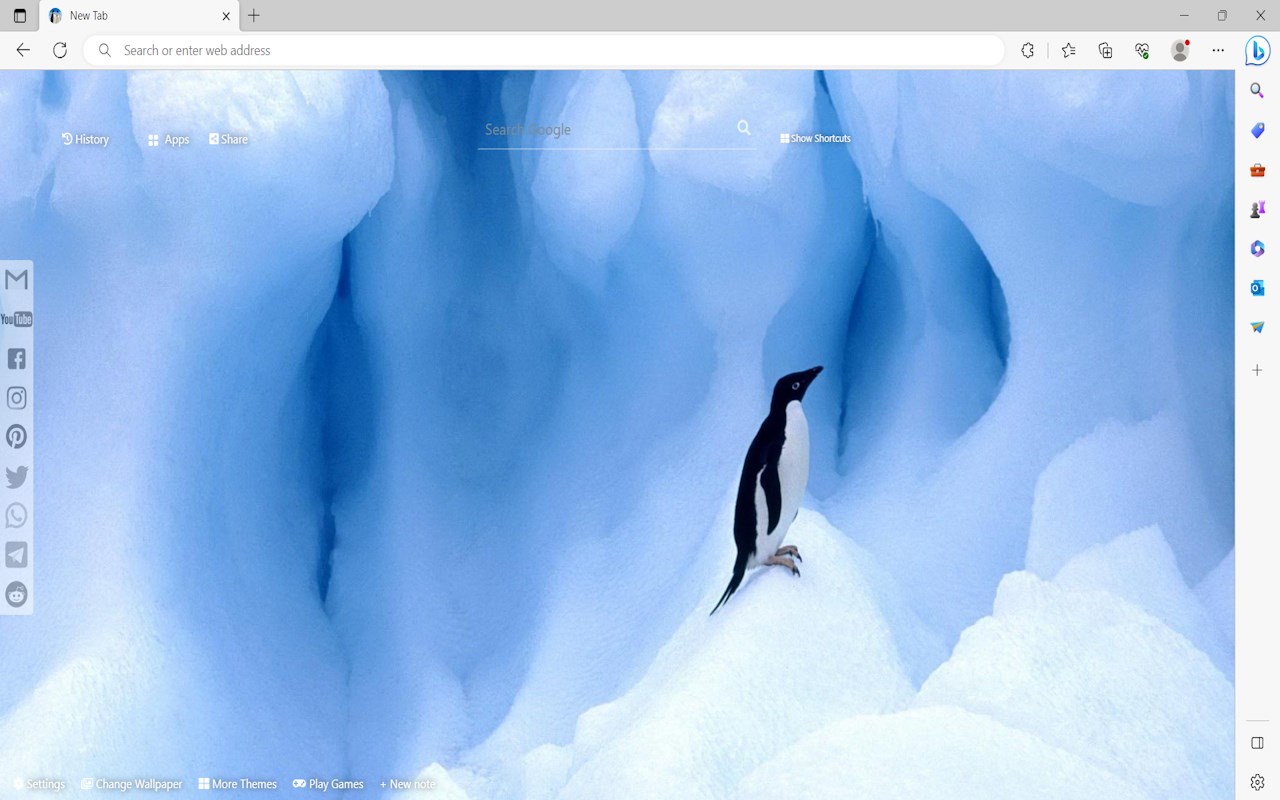Refresh the page
The width and height of the screenshot is (1280, 800).
point(60,50)
